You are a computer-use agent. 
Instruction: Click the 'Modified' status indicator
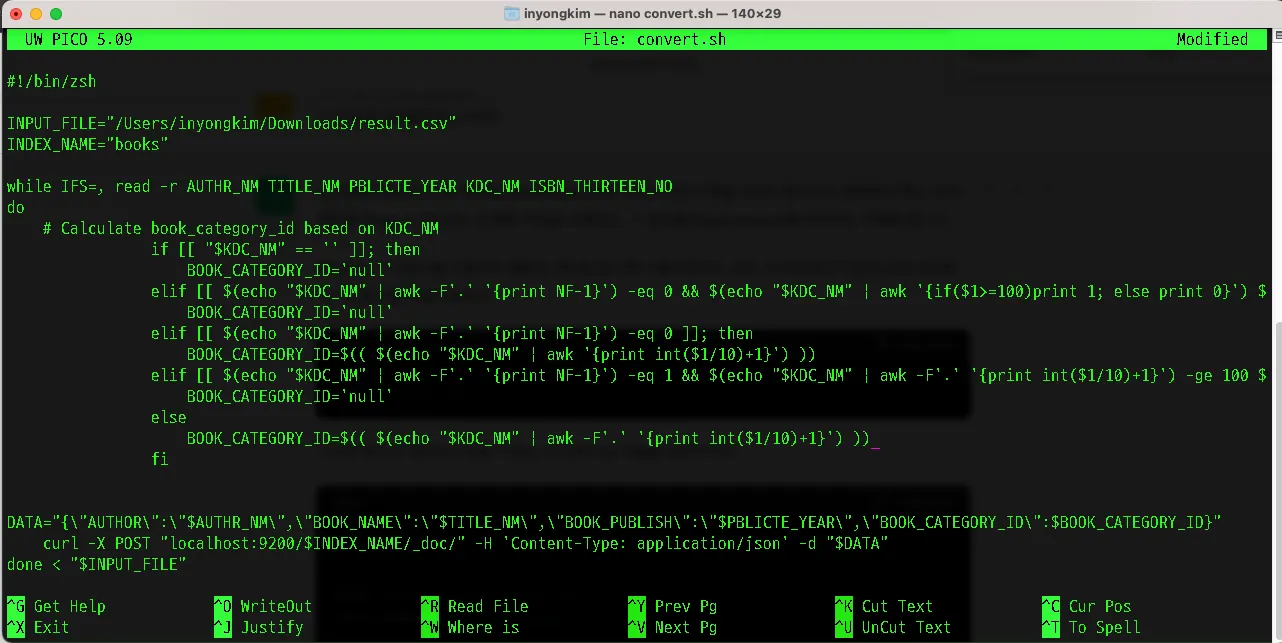pyautogui.click(x=1212, y=39)
